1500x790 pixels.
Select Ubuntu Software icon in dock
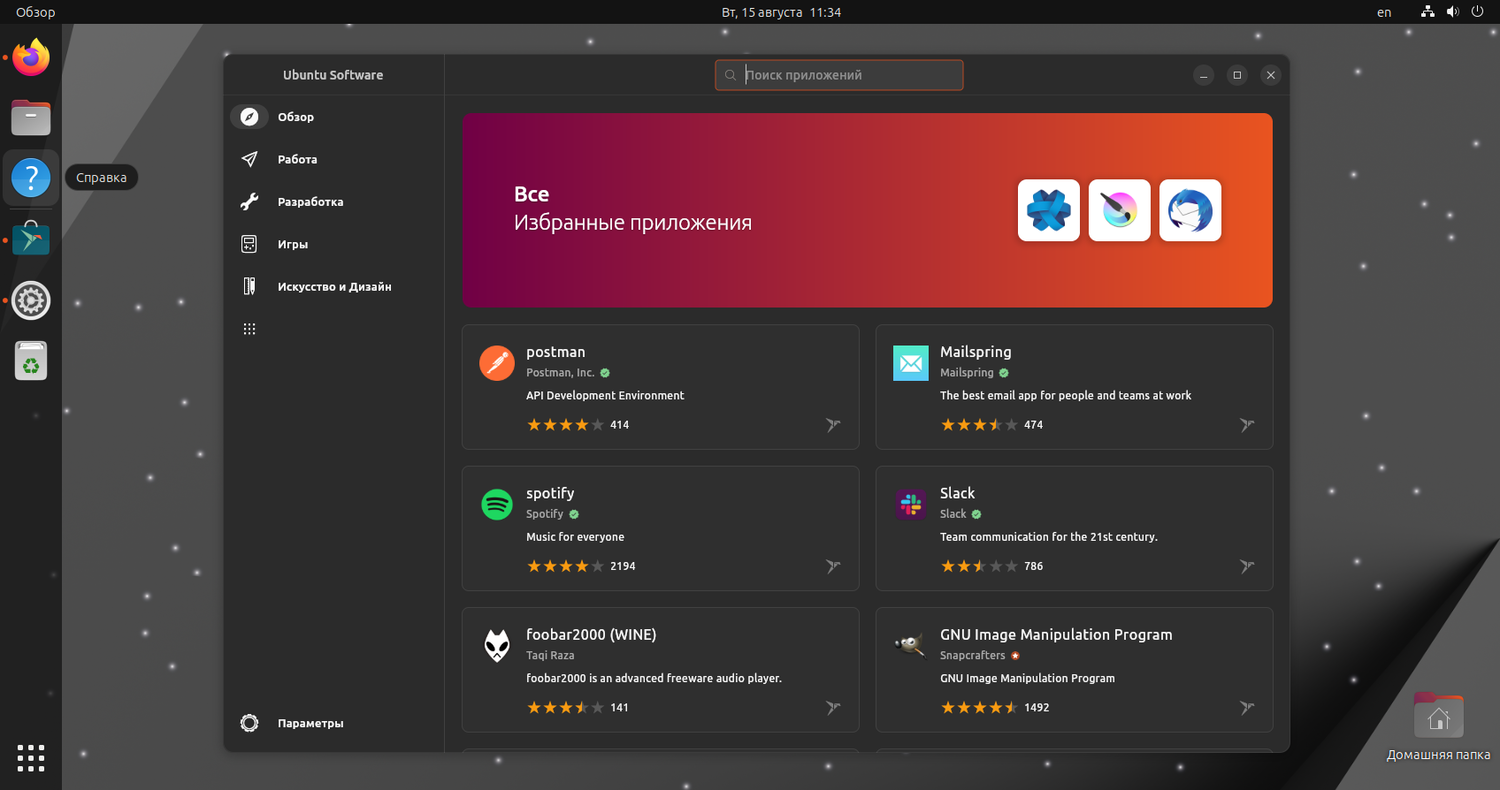click(x=31, y=240)
